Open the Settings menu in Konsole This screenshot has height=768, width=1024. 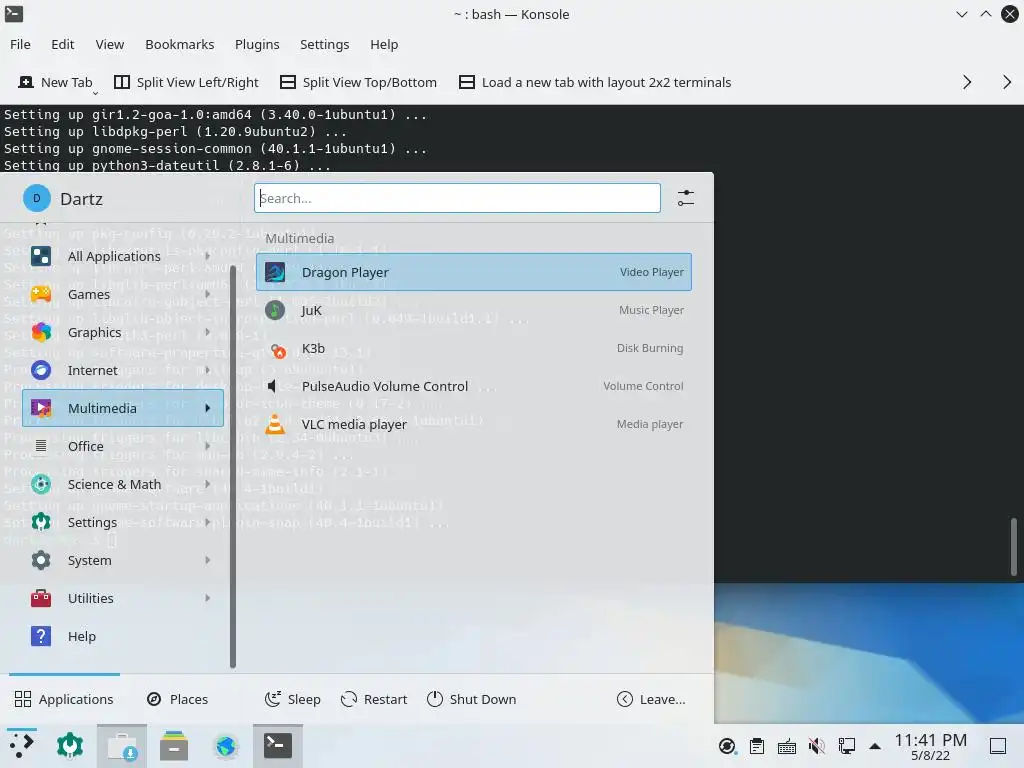325,44
